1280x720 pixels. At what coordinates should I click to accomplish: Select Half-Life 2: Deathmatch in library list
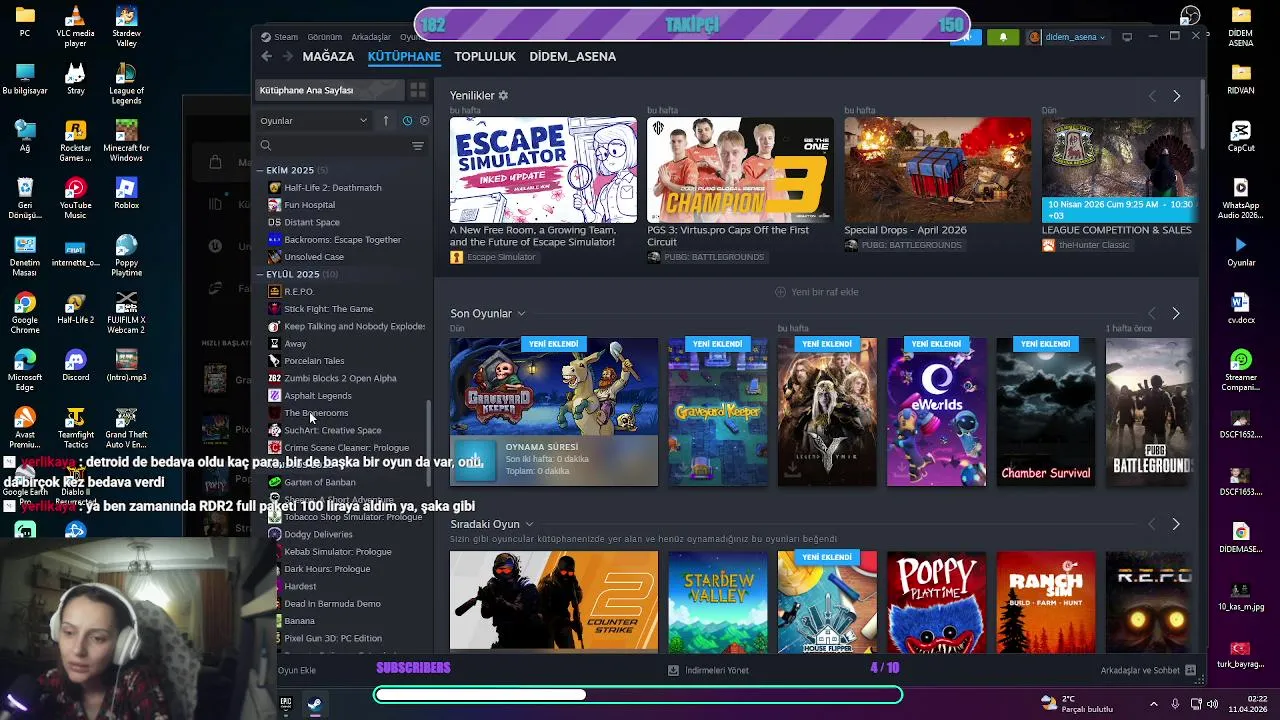333,188
